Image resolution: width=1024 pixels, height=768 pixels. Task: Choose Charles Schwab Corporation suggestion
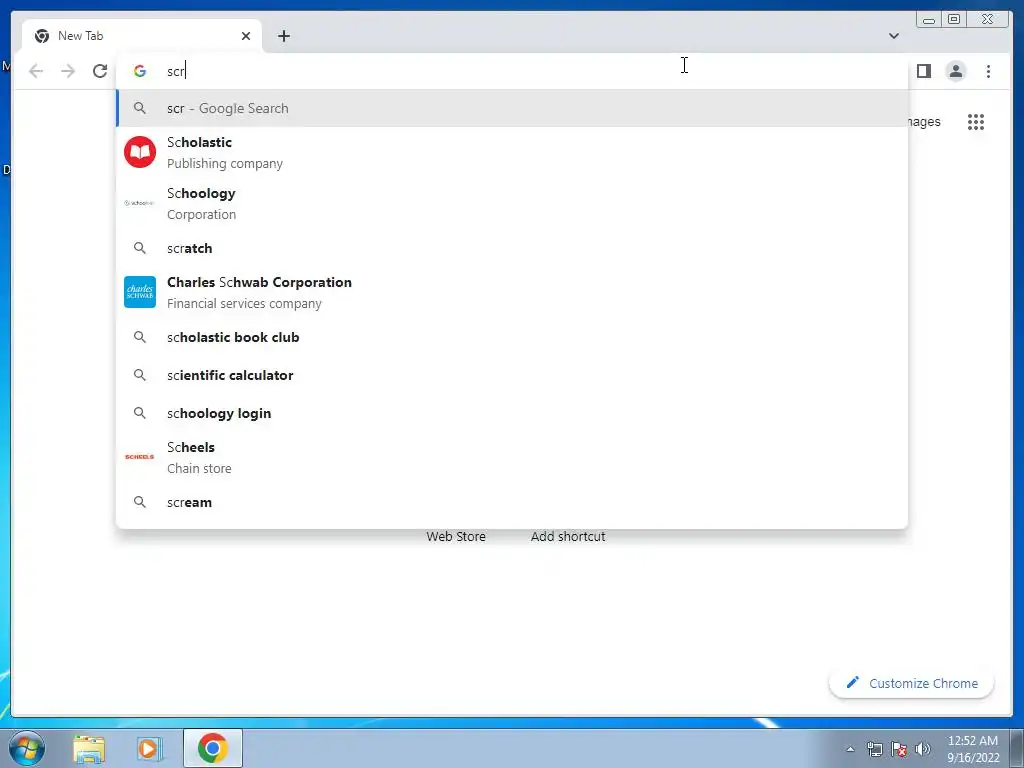(512, 292)
